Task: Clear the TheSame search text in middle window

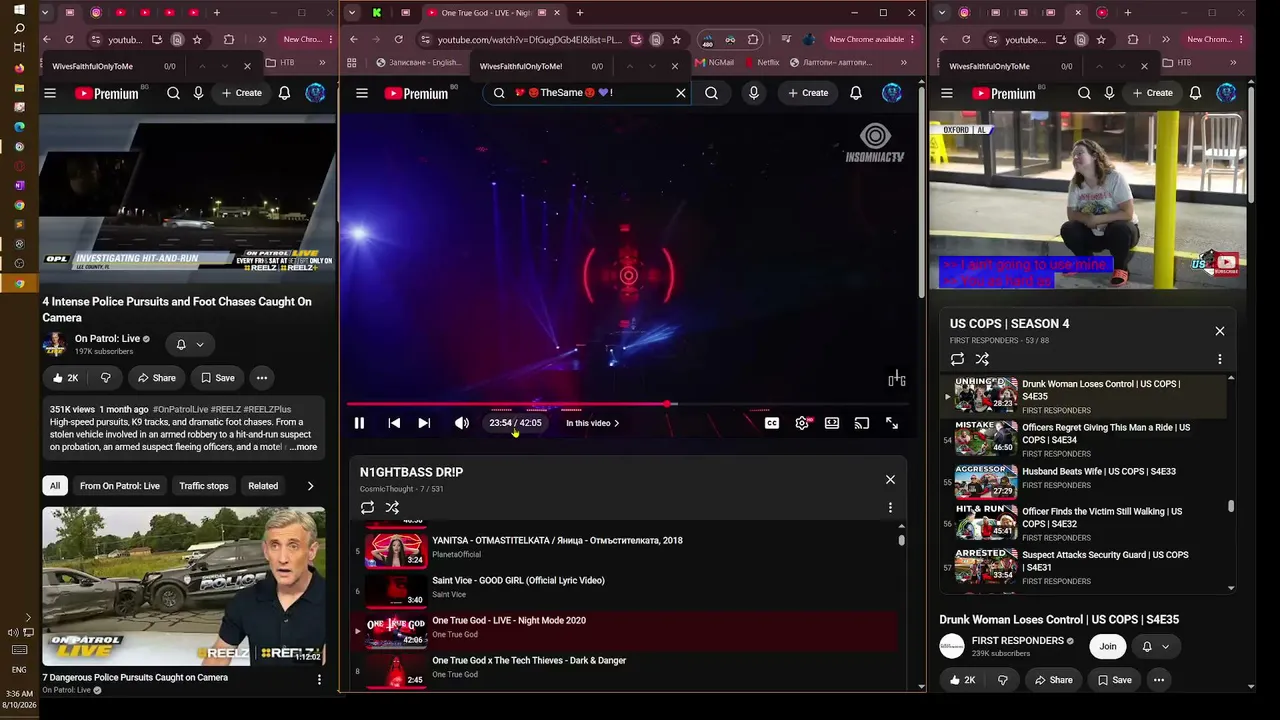Action: click(681, 93)
